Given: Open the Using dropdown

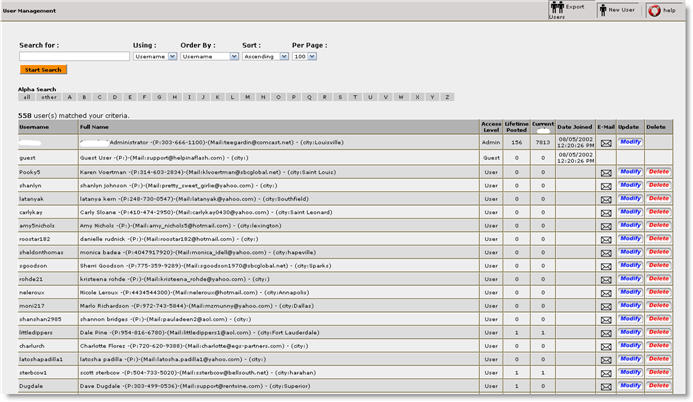Looking at the screenshot, I should 155,57.
